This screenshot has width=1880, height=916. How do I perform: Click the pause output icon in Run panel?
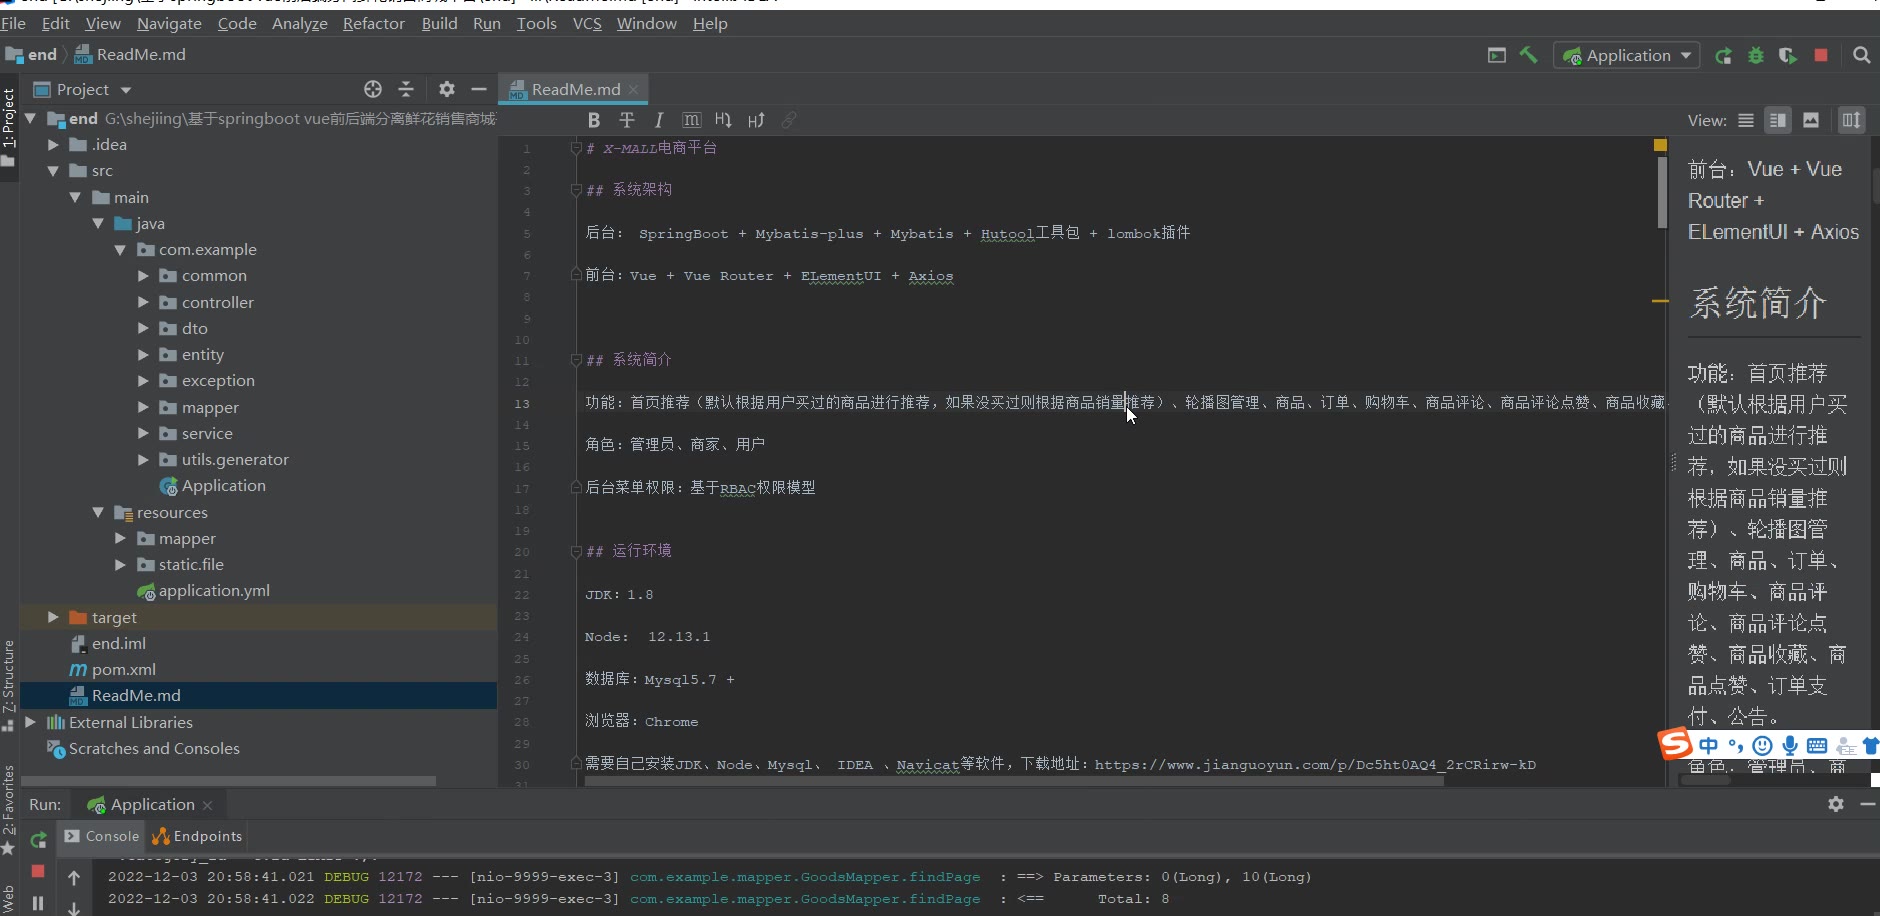(38, 903)
